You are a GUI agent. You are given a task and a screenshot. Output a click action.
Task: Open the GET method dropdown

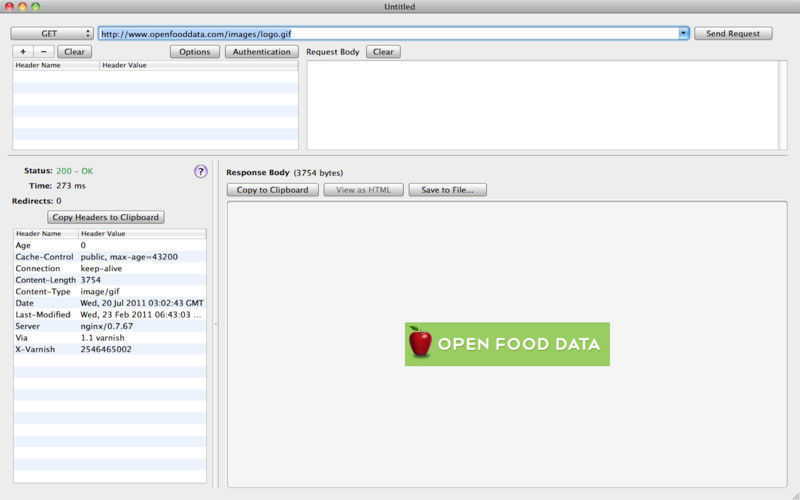point(52,34)
